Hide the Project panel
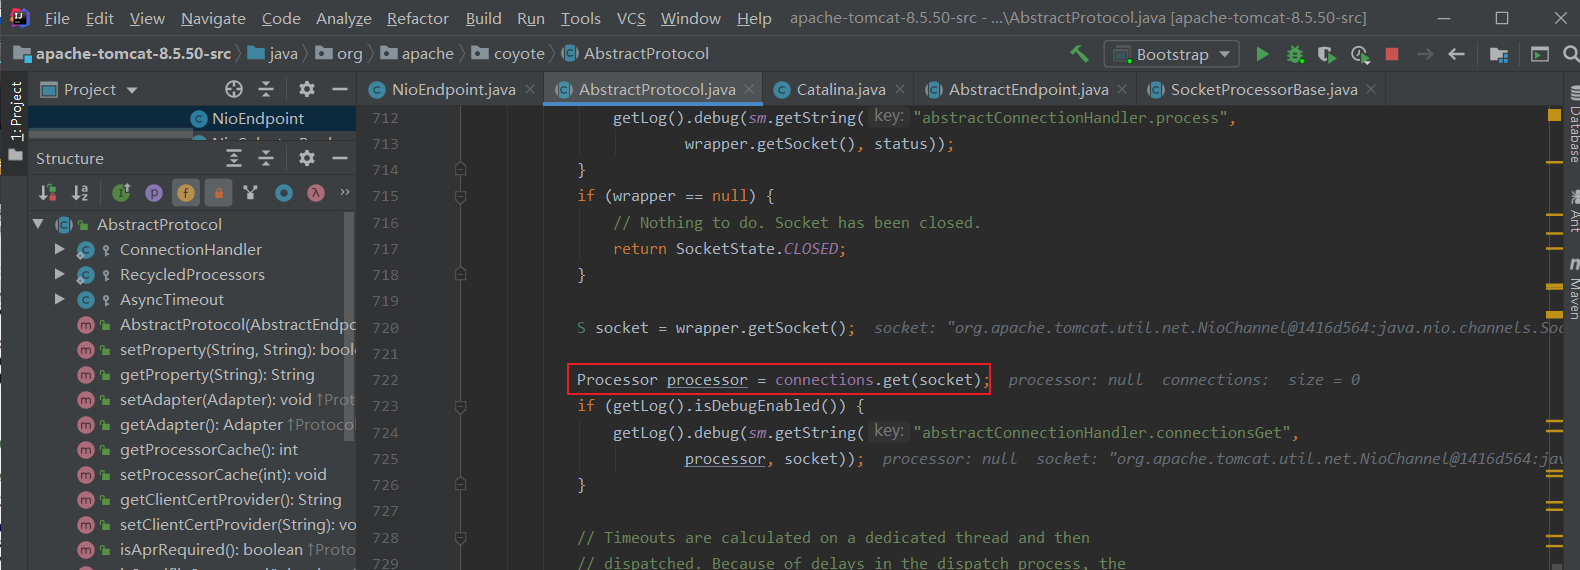The width and height of the screenshot is (1580, 570). coord(340,89)
